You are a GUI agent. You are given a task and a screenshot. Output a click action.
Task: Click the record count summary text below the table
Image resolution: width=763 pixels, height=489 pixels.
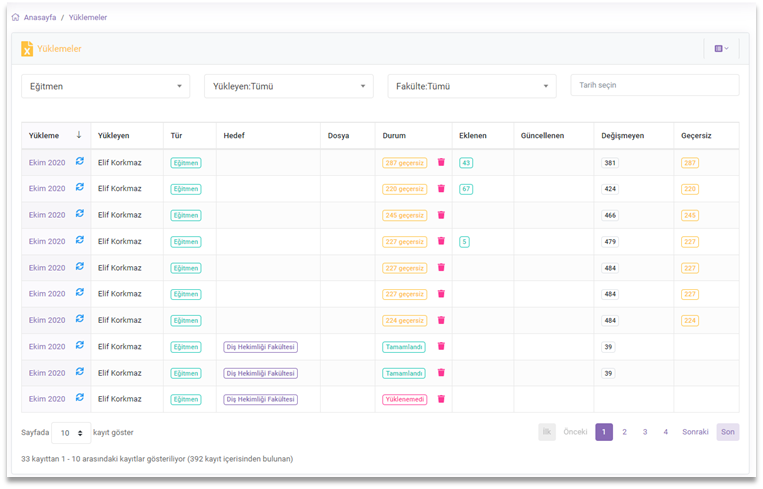[x=157, y=459]
